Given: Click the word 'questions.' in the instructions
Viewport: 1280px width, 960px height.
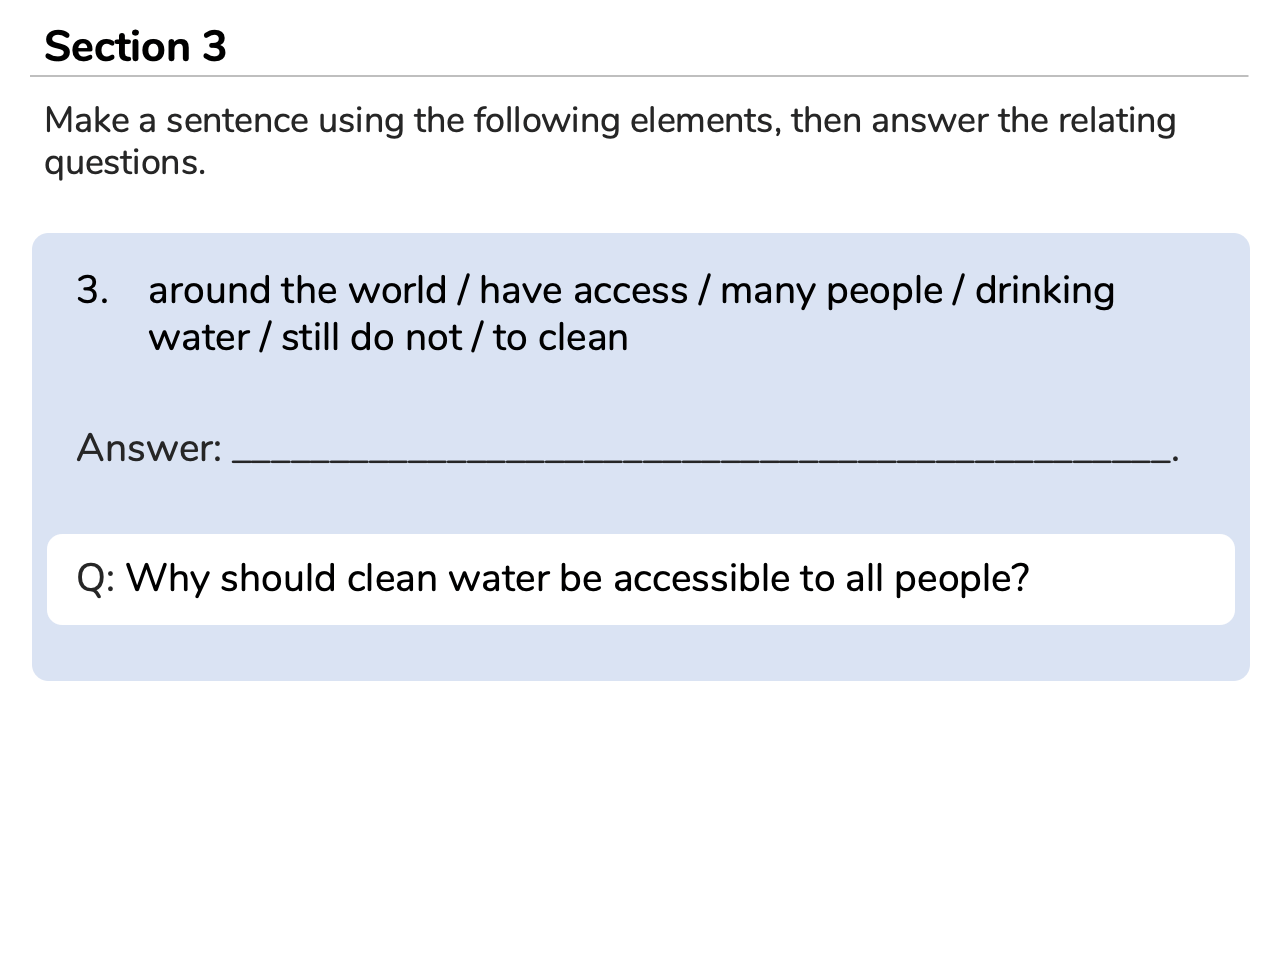Looking at the screenshot, I should 125,163.
